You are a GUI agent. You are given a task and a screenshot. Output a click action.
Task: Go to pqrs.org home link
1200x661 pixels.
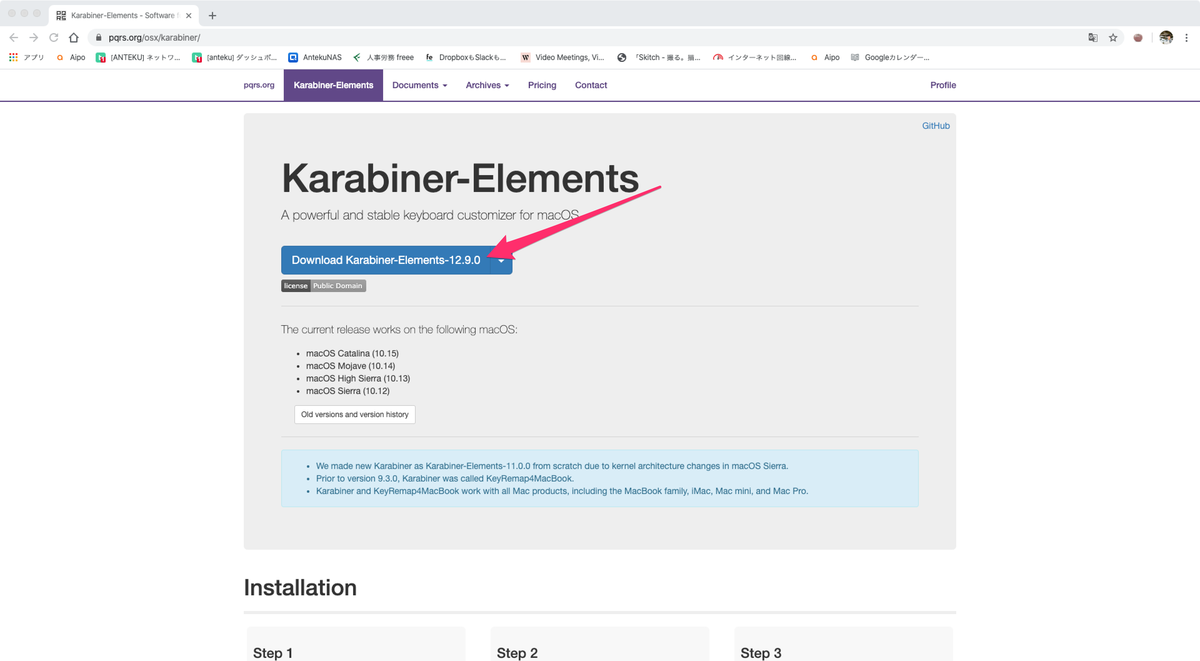[x=259, y=85]
